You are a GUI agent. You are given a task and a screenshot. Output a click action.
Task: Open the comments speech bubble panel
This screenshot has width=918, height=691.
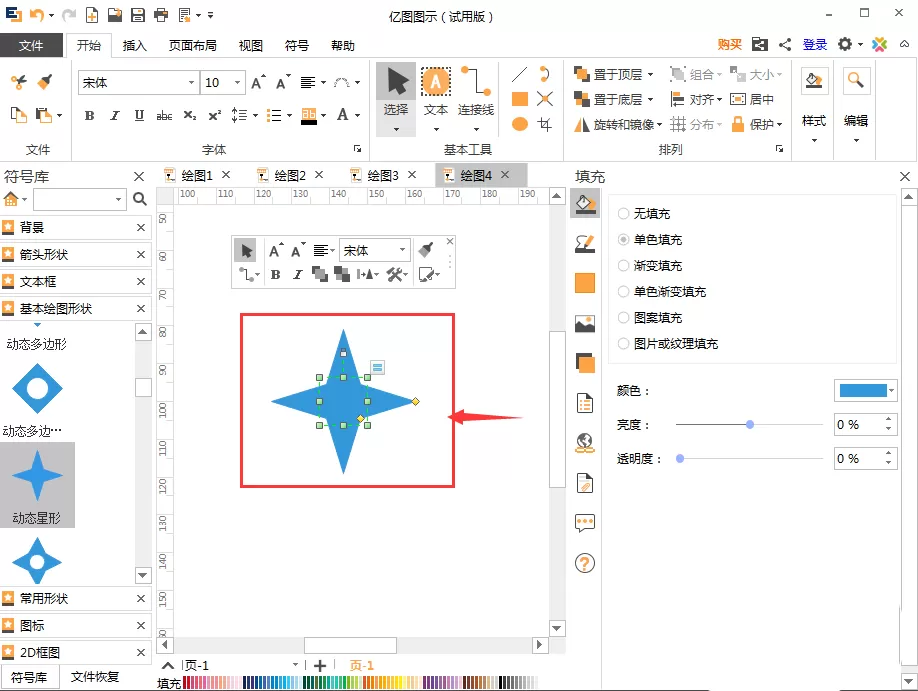click(x=585, y=522)
